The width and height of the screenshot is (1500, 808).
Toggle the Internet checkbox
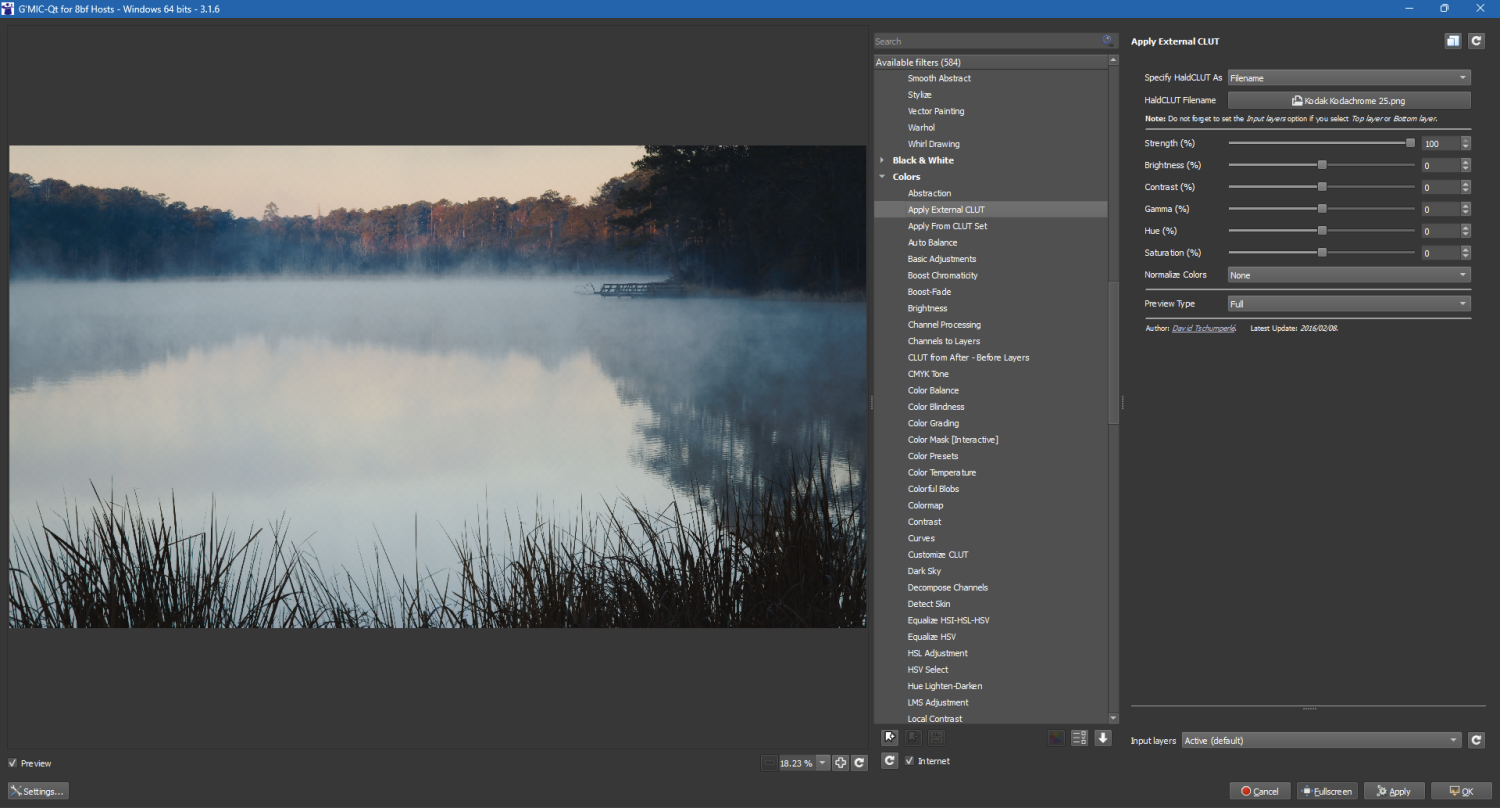(909, 761)
